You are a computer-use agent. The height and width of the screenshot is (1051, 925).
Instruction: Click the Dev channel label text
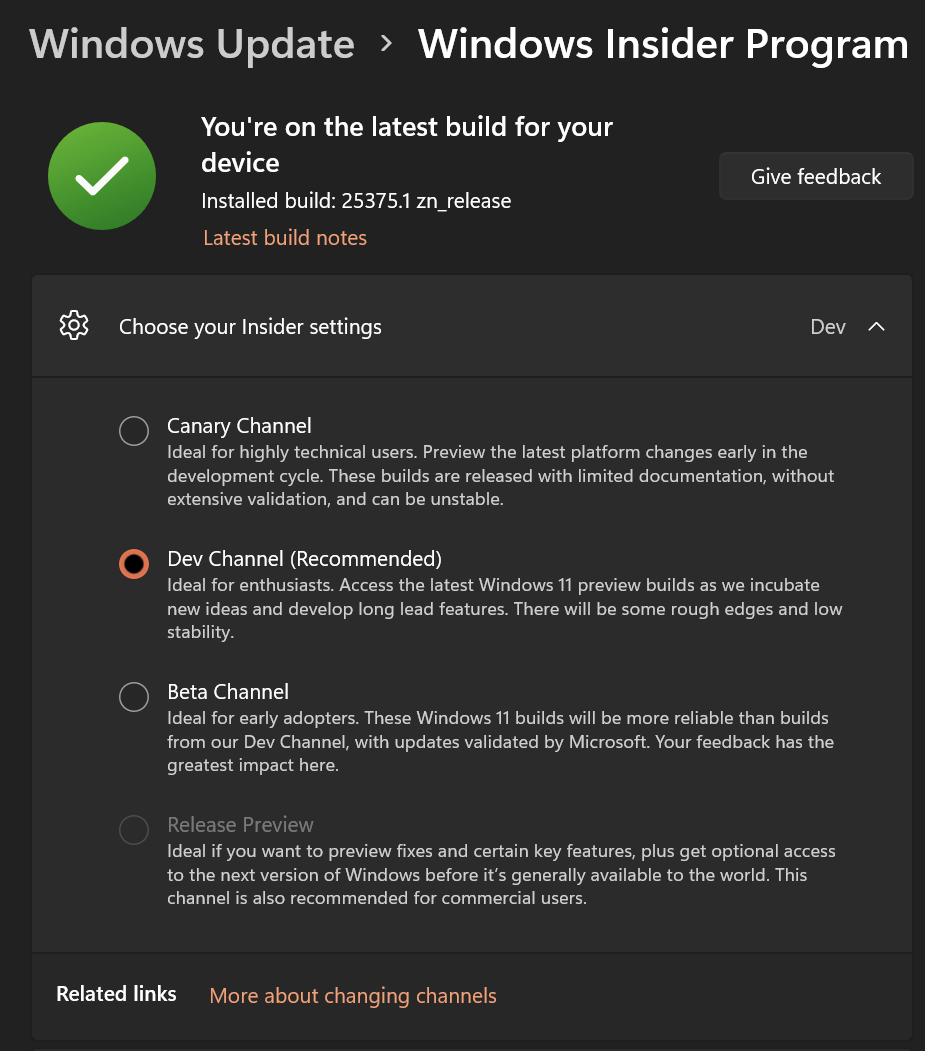pyautogui.click(x=829, y=326)
